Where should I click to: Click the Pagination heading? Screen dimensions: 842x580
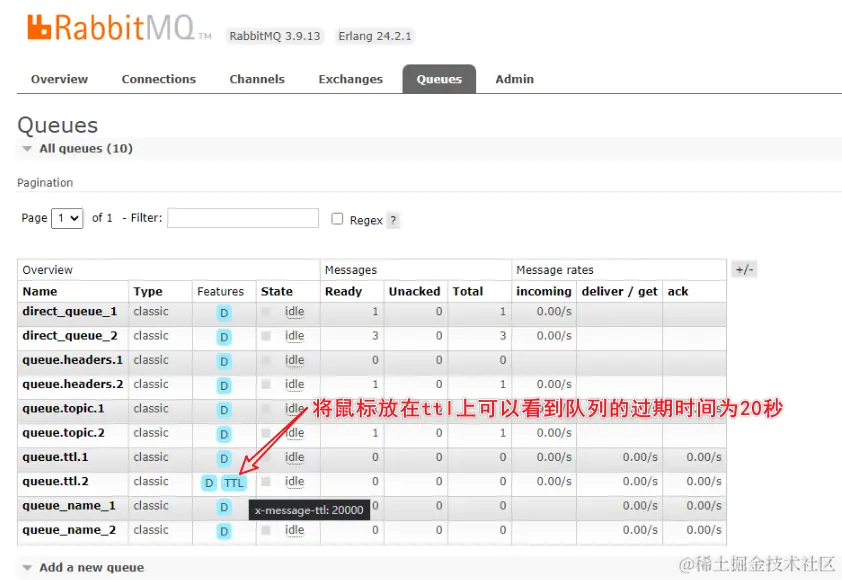[45, 183]
